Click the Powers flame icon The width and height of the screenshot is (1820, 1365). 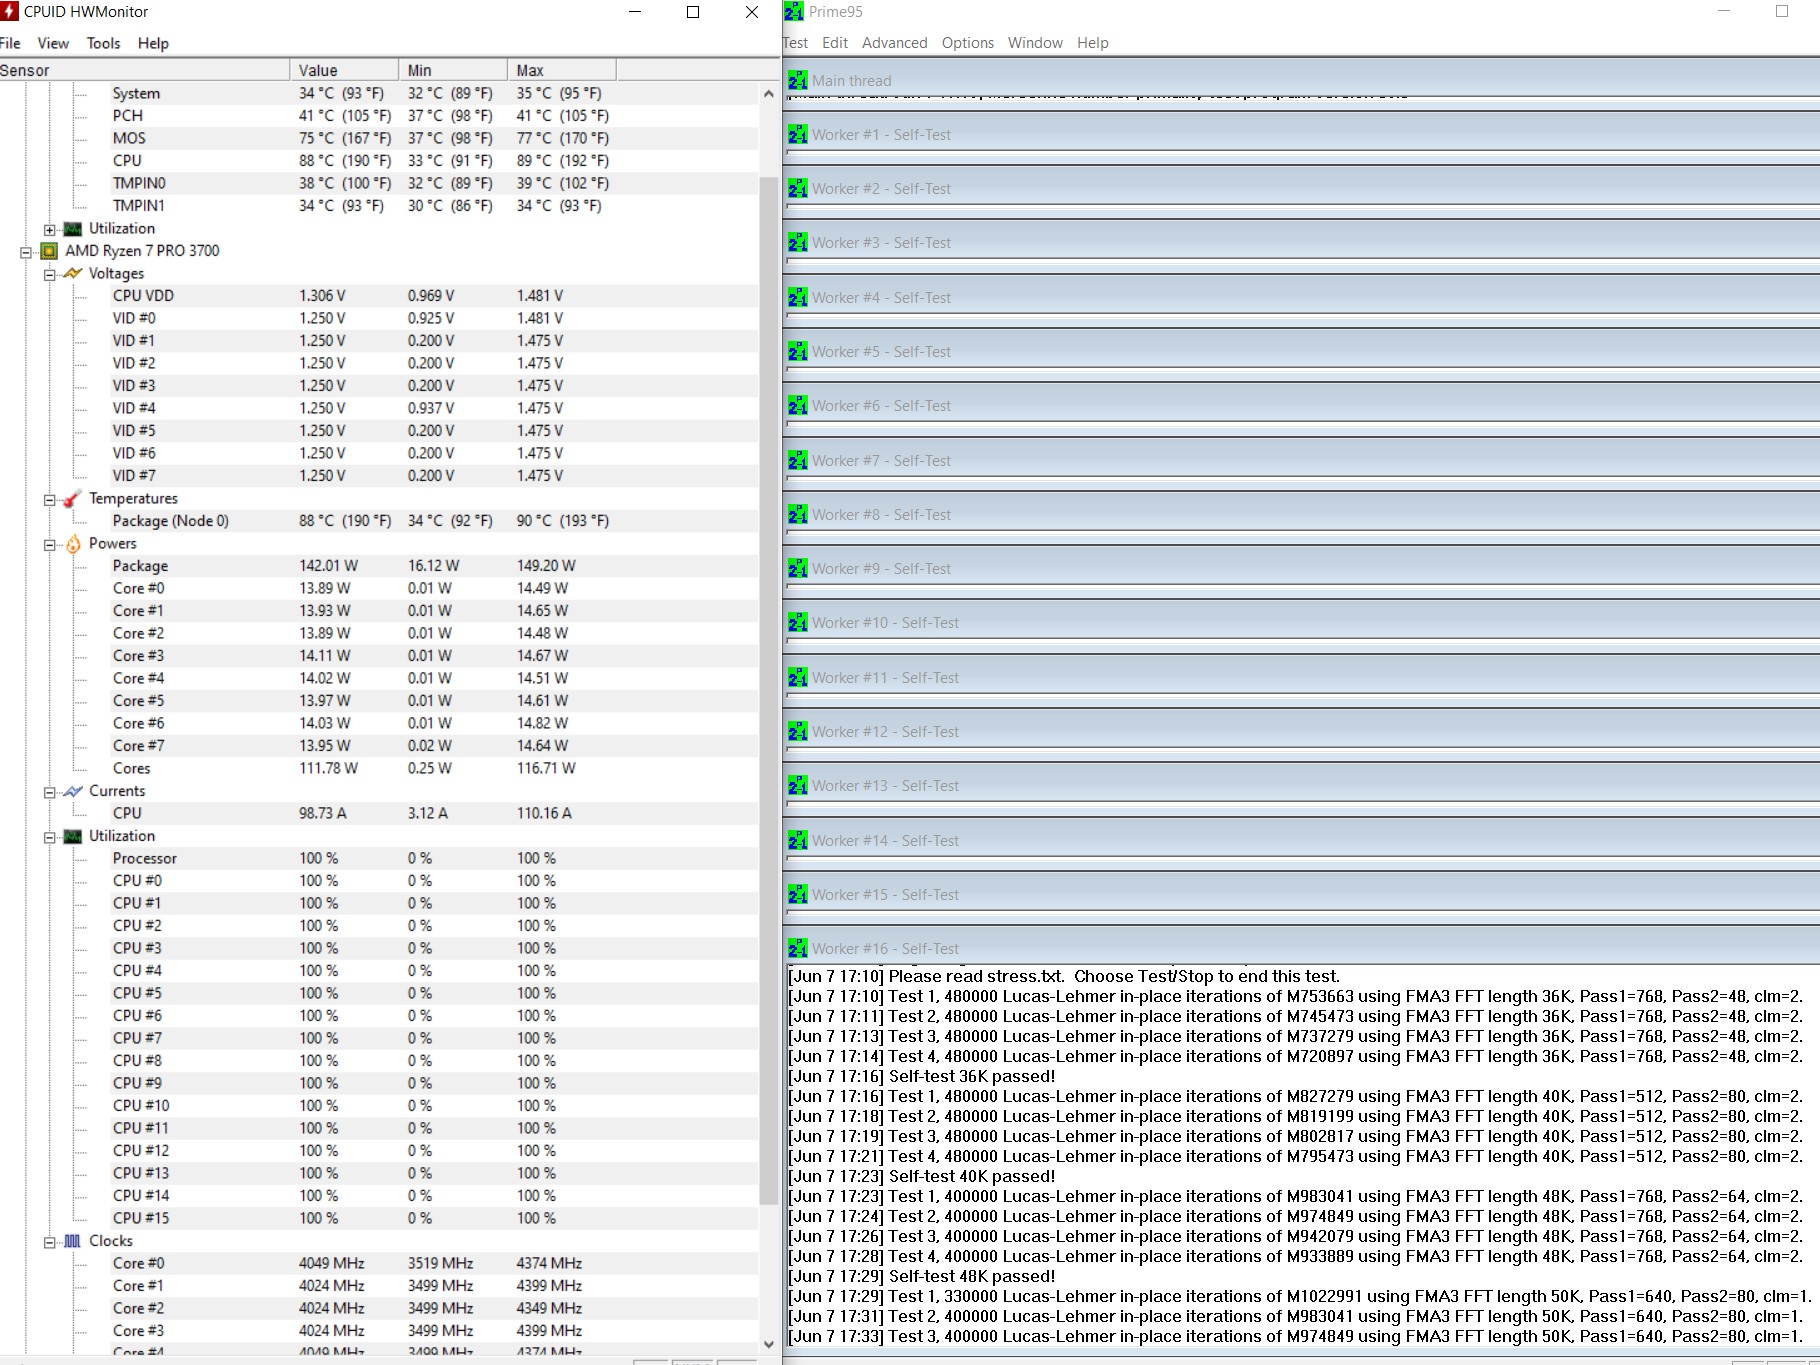[73, 544]
